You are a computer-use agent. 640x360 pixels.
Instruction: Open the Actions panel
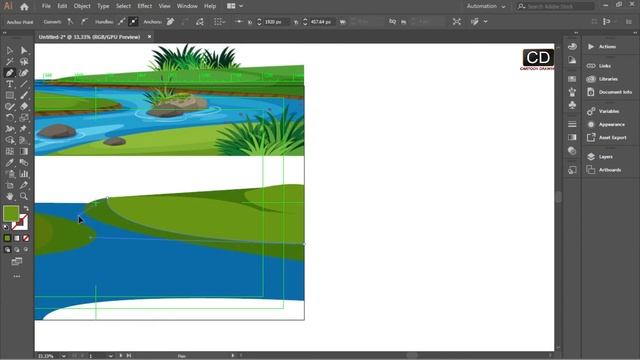609,47
